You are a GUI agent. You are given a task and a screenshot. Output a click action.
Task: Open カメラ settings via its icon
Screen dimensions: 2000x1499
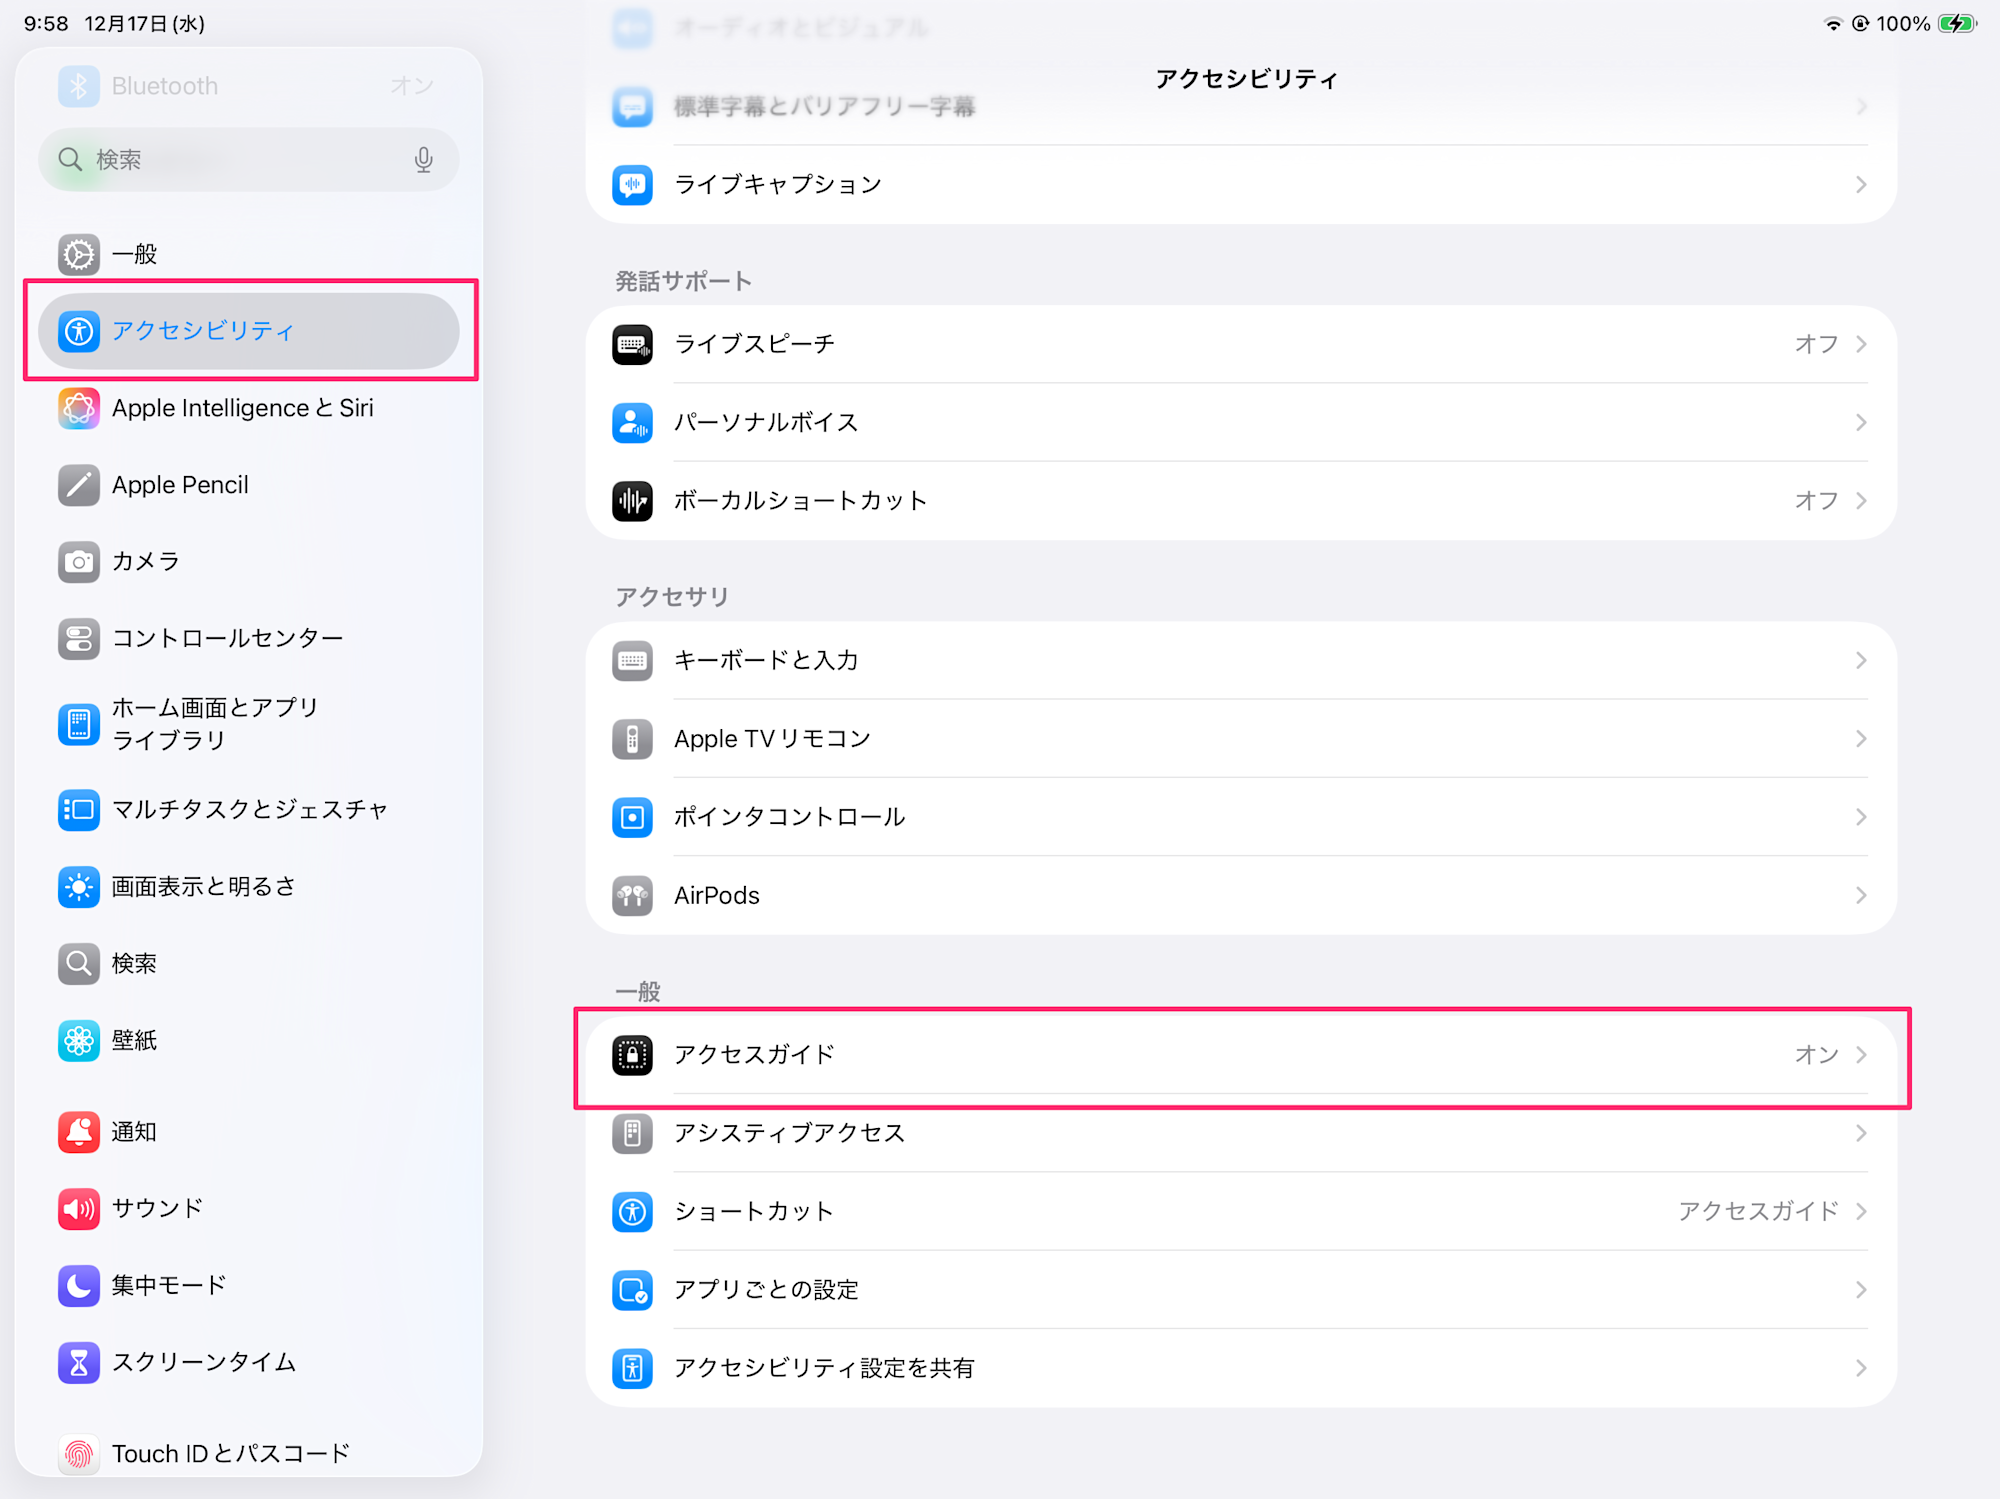(x=78, y=562)
